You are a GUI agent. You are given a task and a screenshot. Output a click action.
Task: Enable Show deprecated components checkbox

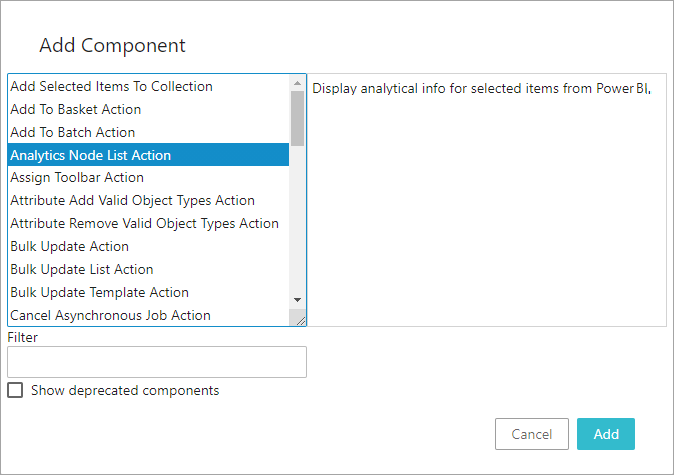tap(15, 390)
